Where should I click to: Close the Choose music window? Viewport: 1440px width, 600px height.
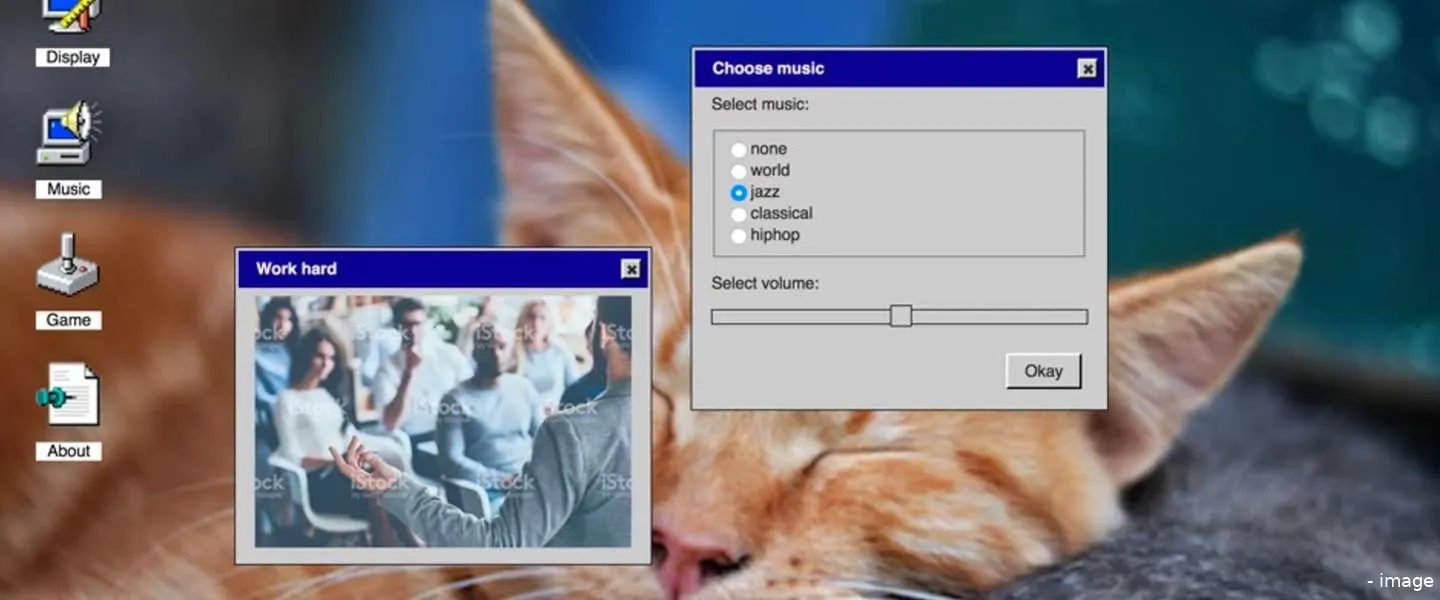click(1087, 69)
